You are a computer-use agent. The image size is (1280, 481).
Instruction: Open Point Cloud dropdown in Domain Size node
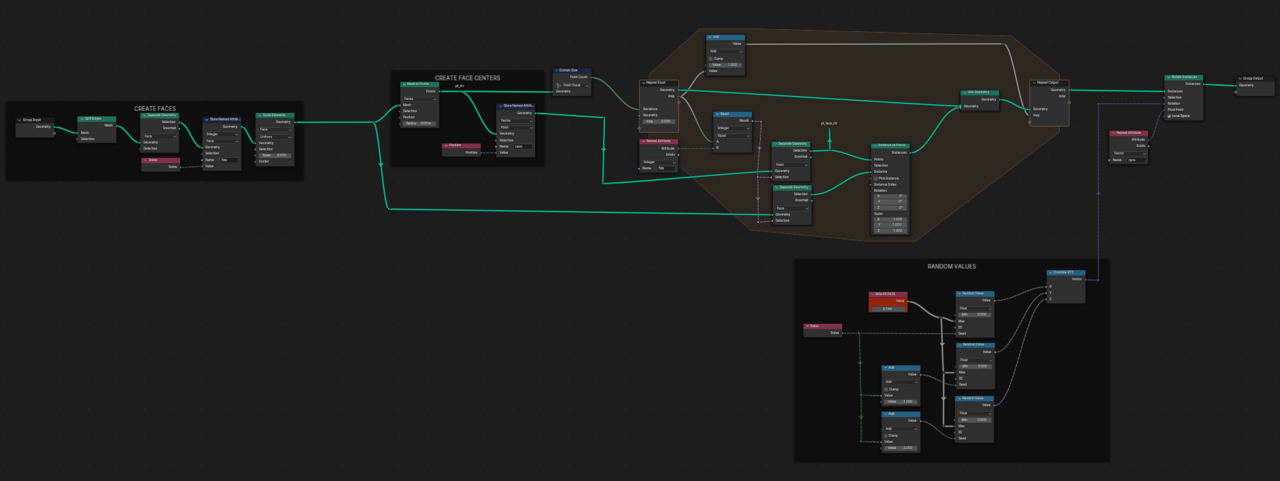coord(574,84)
